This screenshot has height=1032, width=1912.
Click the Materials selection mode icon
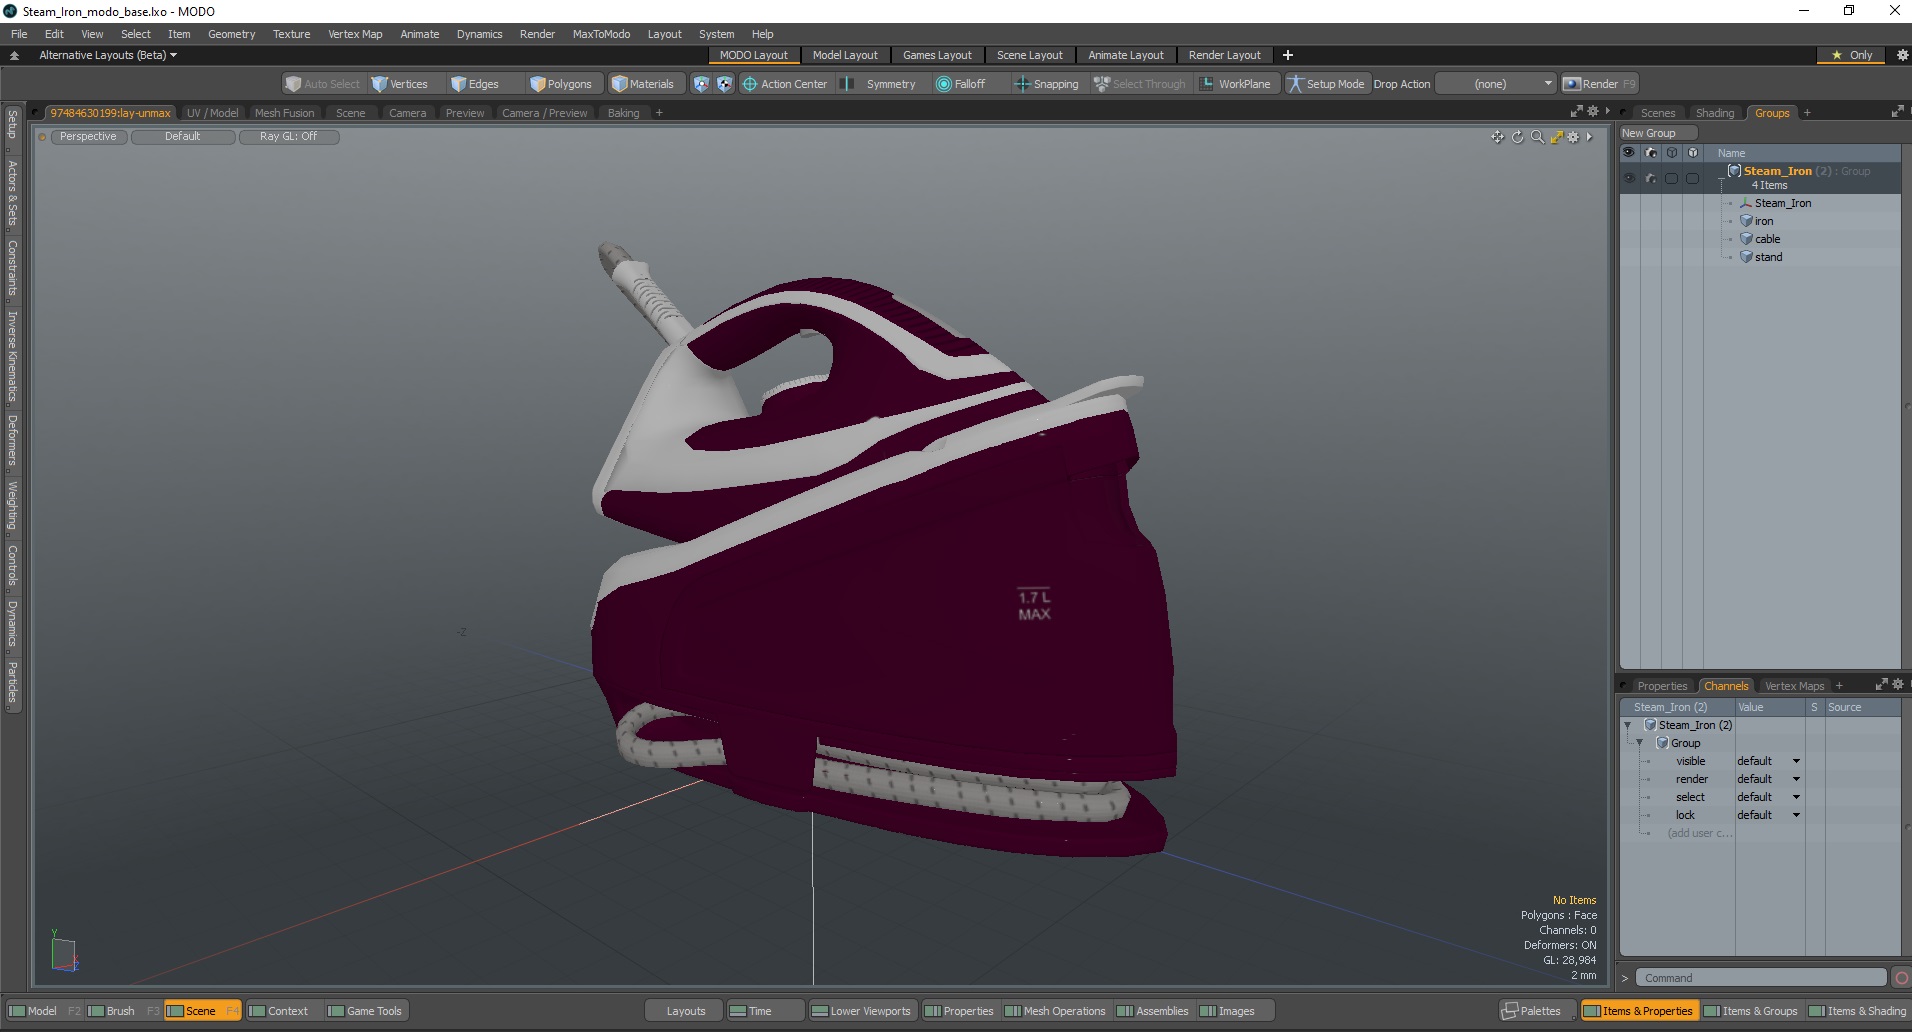point(619,84)
